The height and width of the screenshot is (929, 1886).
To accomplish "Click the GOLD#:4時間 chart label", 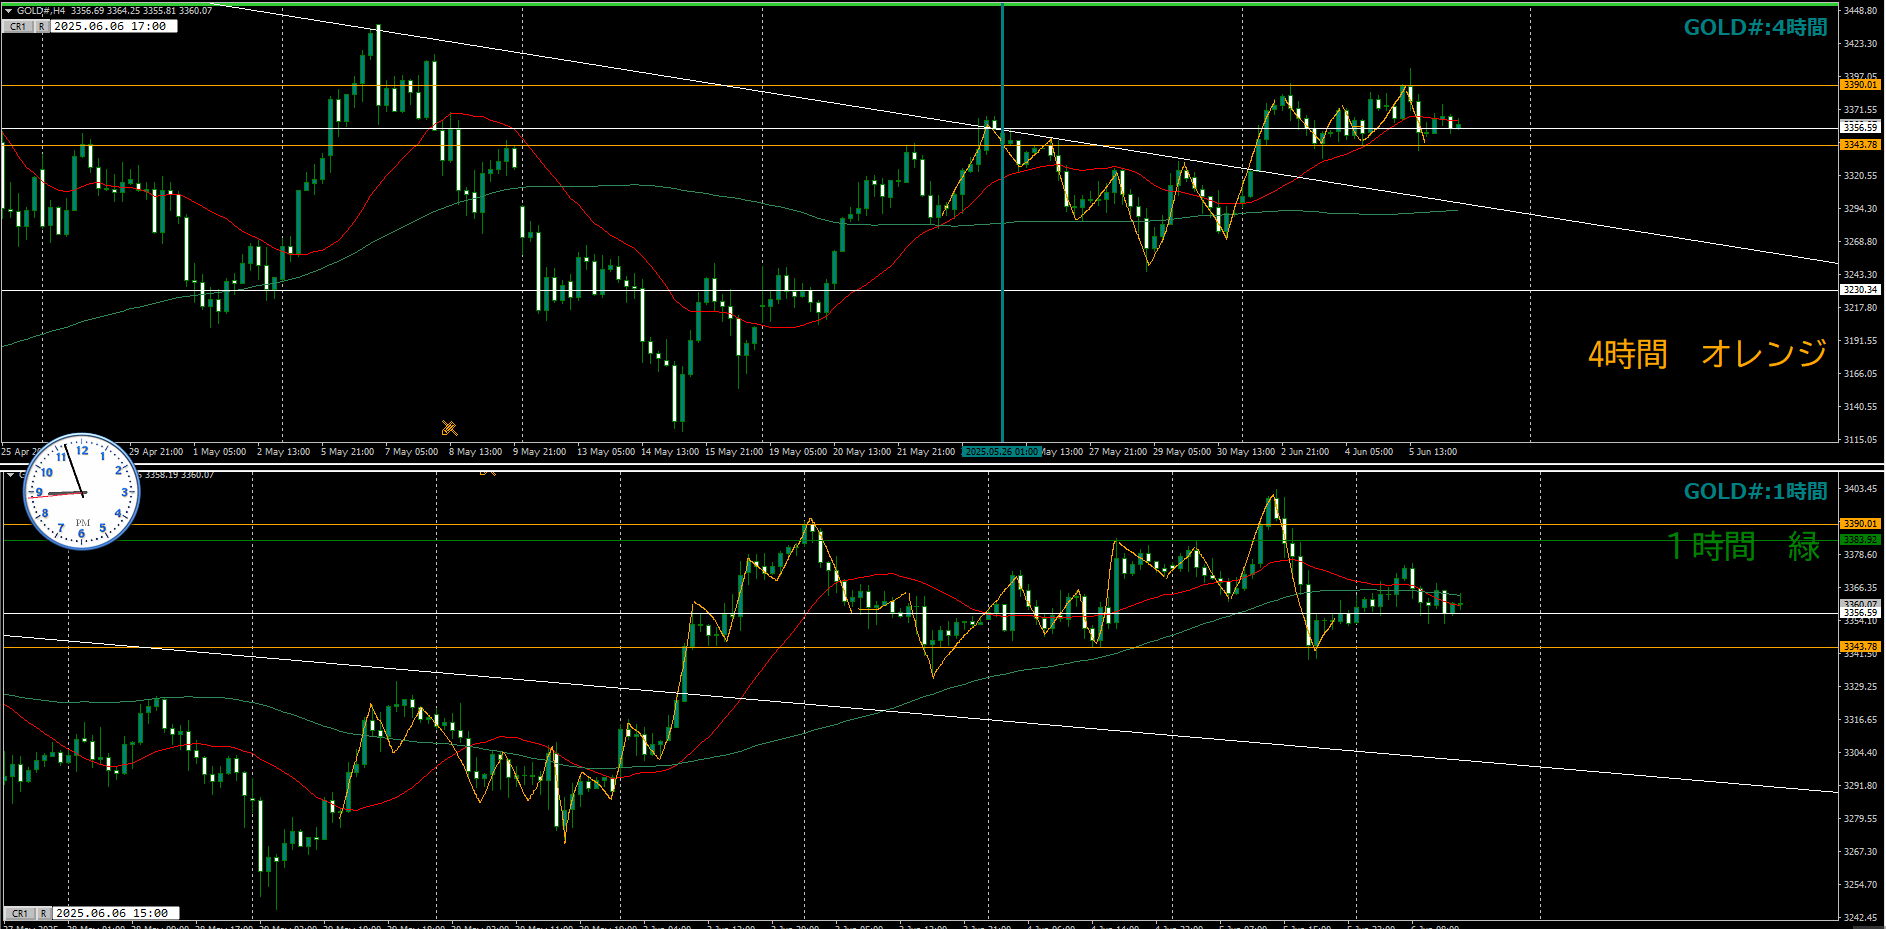I will coord(1755,28).
